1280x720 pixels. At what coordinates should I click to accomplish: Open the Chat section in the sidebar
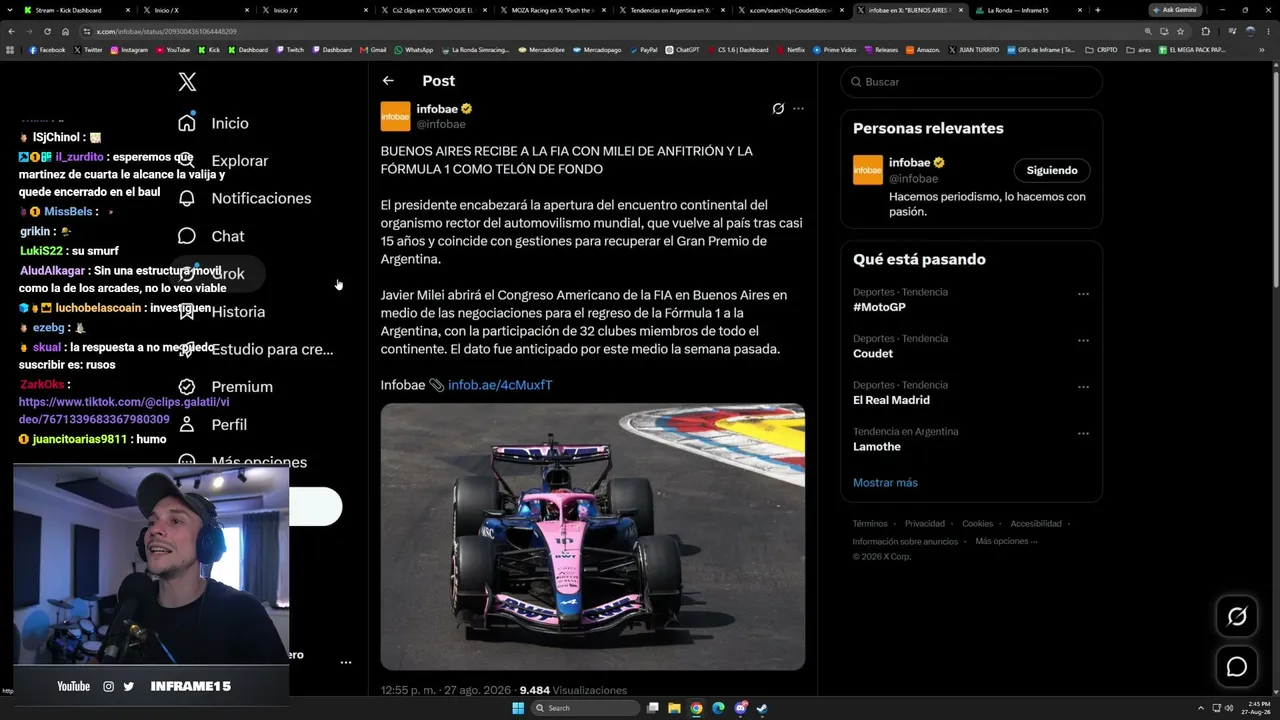[x=211, y=236]
